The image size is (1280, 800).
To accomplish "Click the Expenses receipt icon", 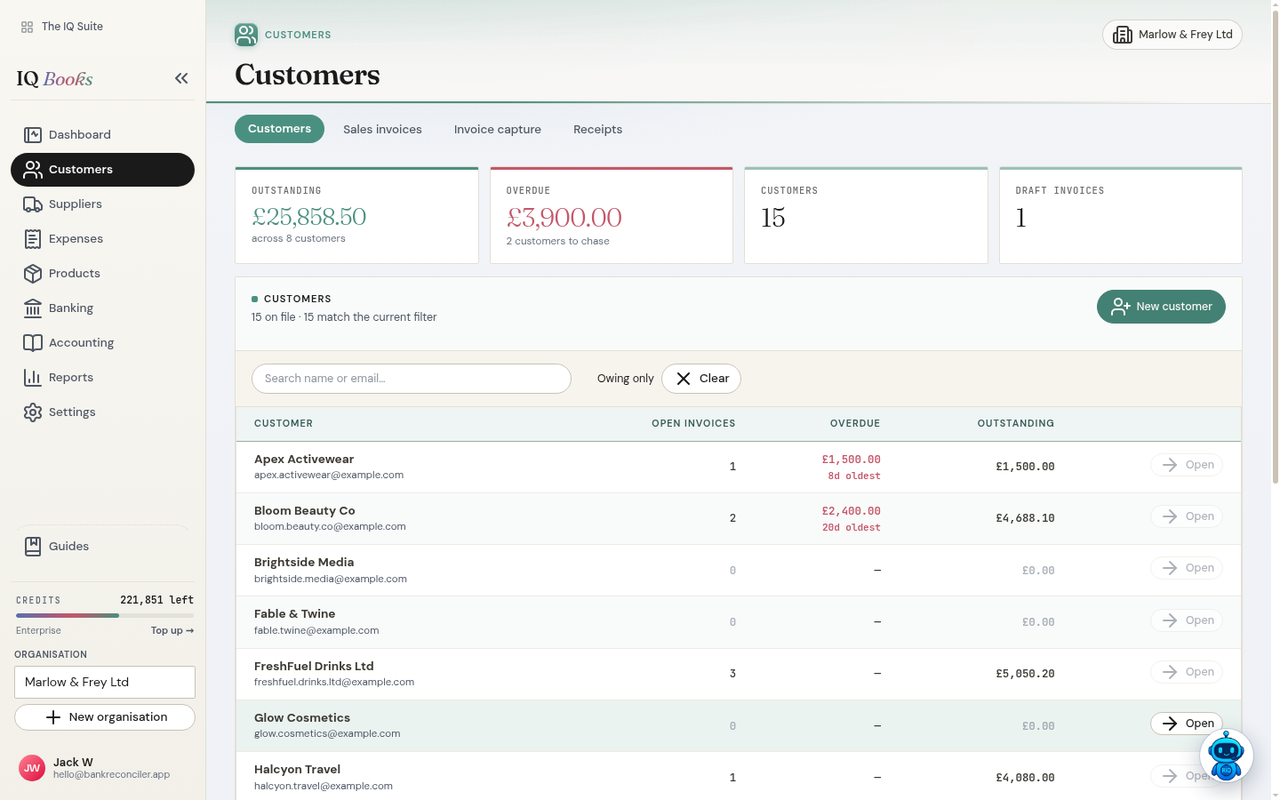I will pos(33,239).
